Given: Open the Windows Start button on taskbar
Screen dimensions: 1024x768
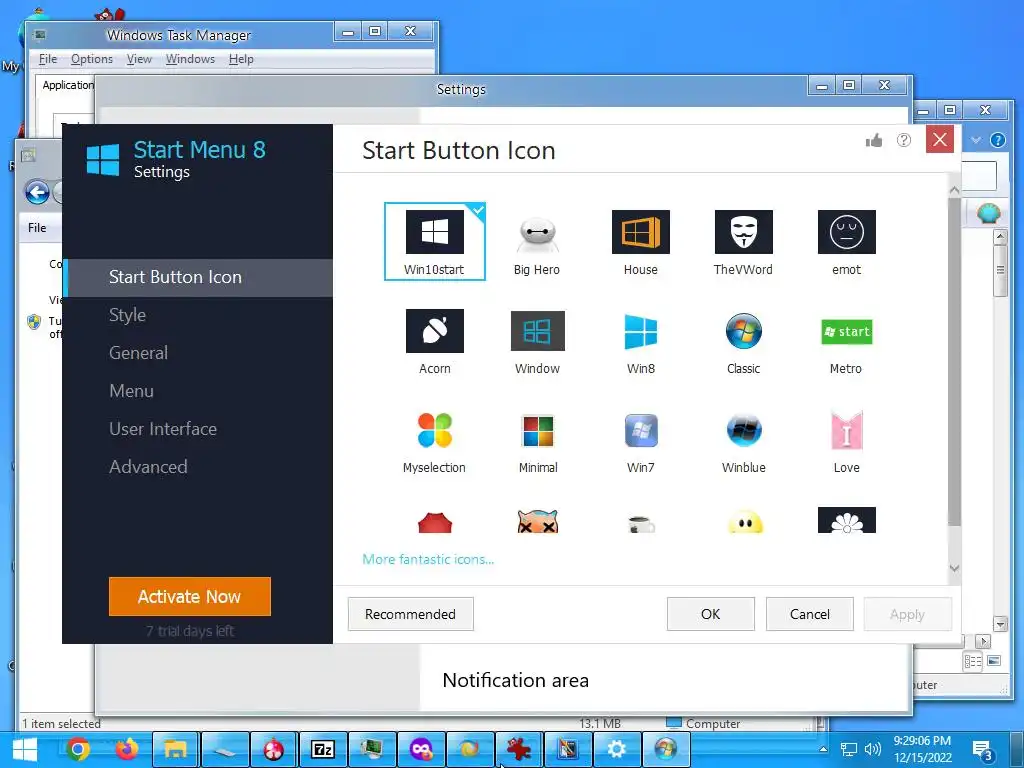Looking at the screenshot, I should coord(25,749).
